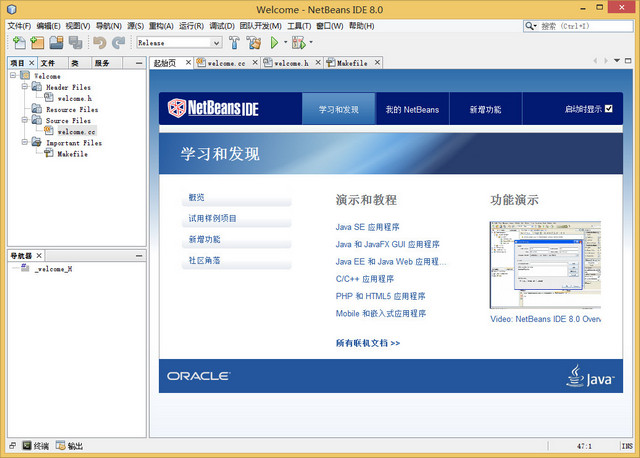Collapse the Source Files folder node
The image size is (640, 458).
(24, 120)
